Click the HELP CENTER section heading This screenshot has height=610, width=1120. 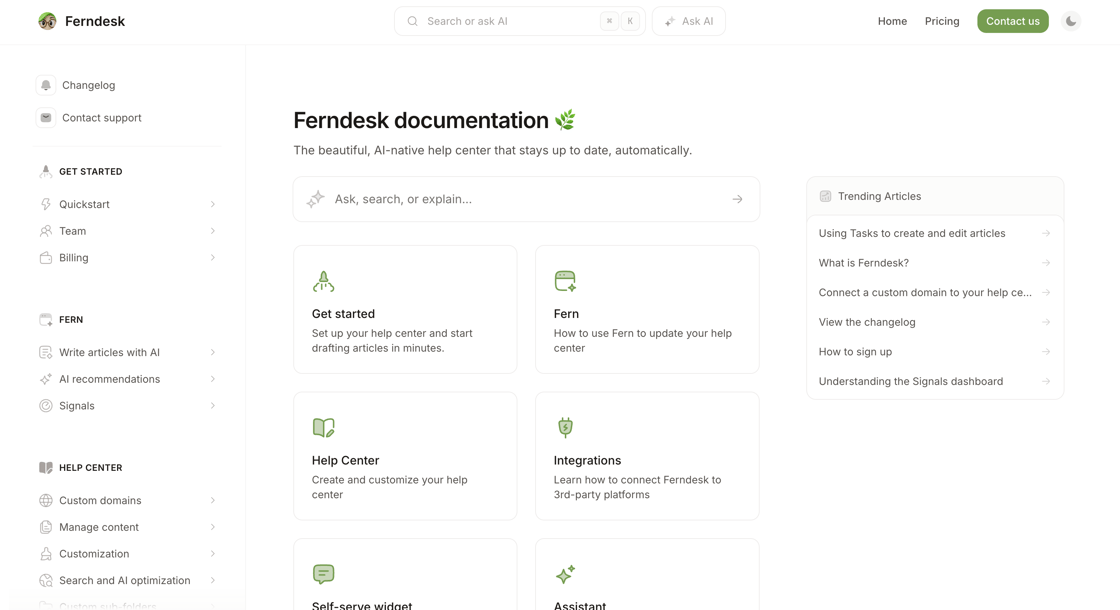(91, 468)
